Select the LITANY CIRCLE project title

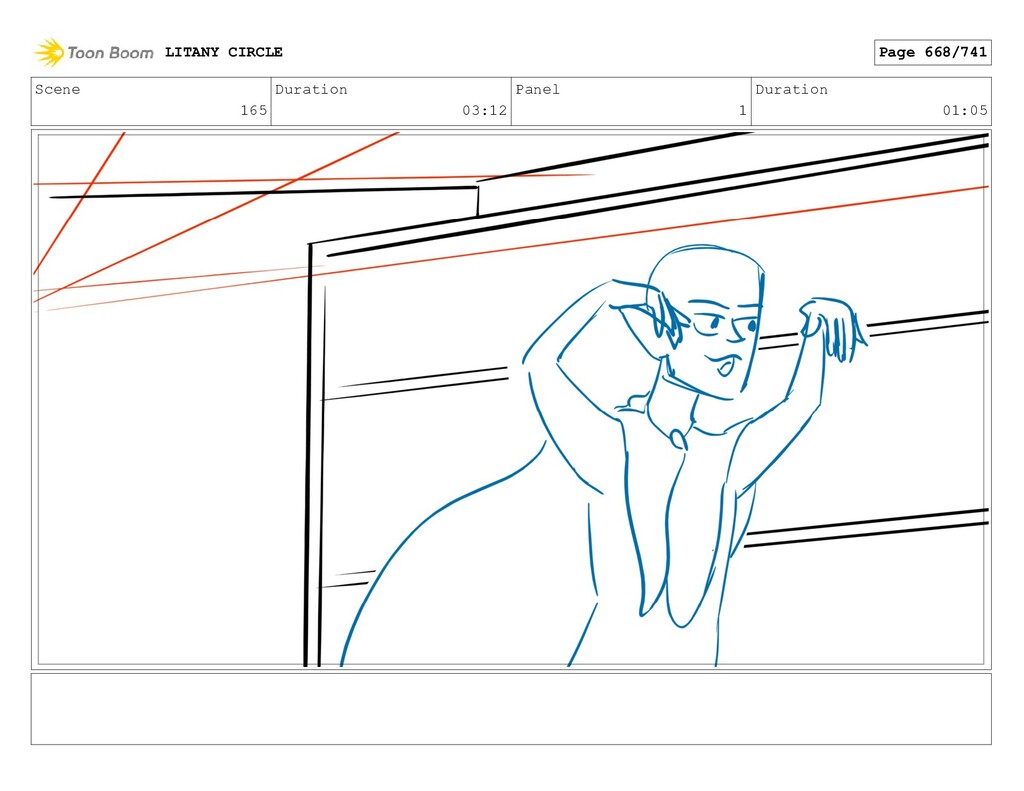[x=223, y=52]
